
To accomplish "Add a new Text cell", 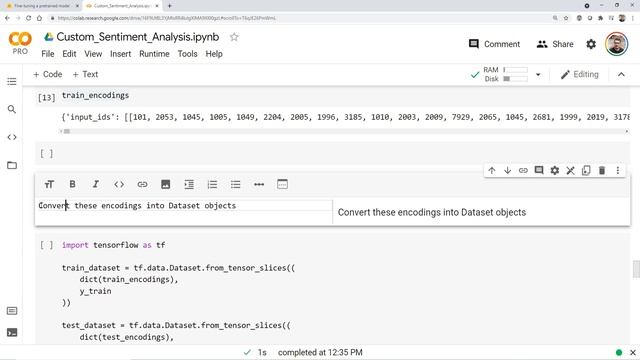I will pos(85,74).
